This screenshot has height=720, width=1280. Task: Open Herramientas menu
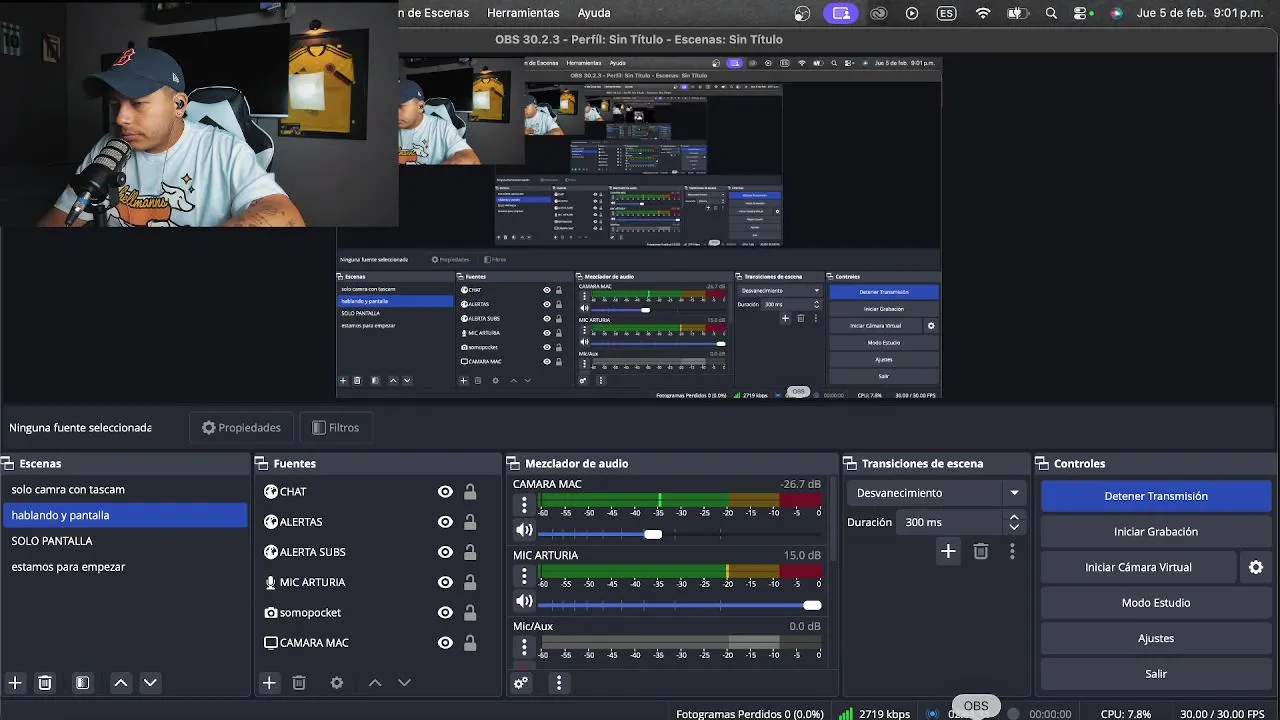[523, 13]
